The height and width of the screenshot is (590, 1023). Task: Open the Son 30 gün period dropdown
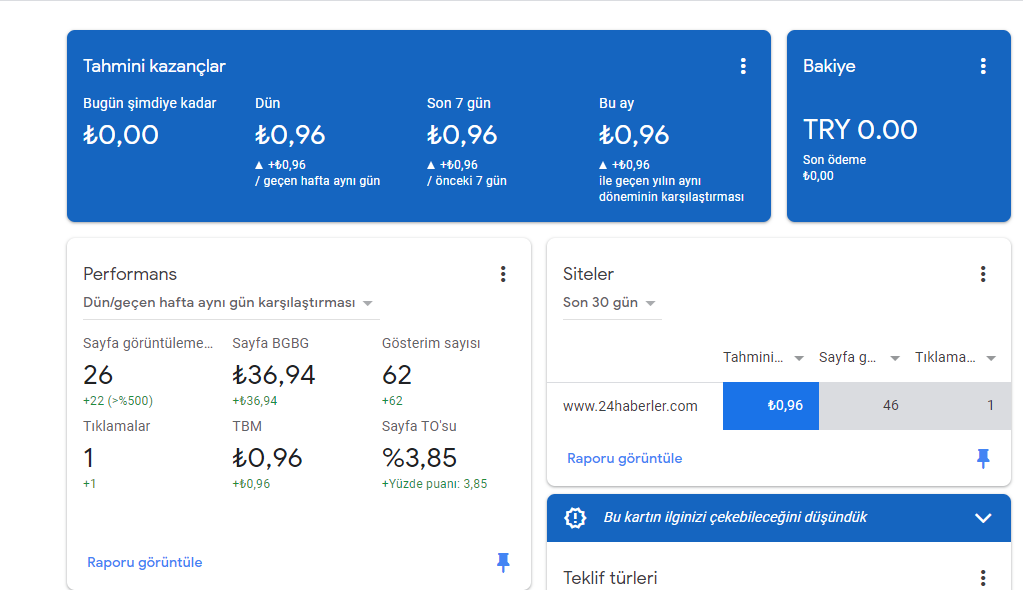coord(611,303)
